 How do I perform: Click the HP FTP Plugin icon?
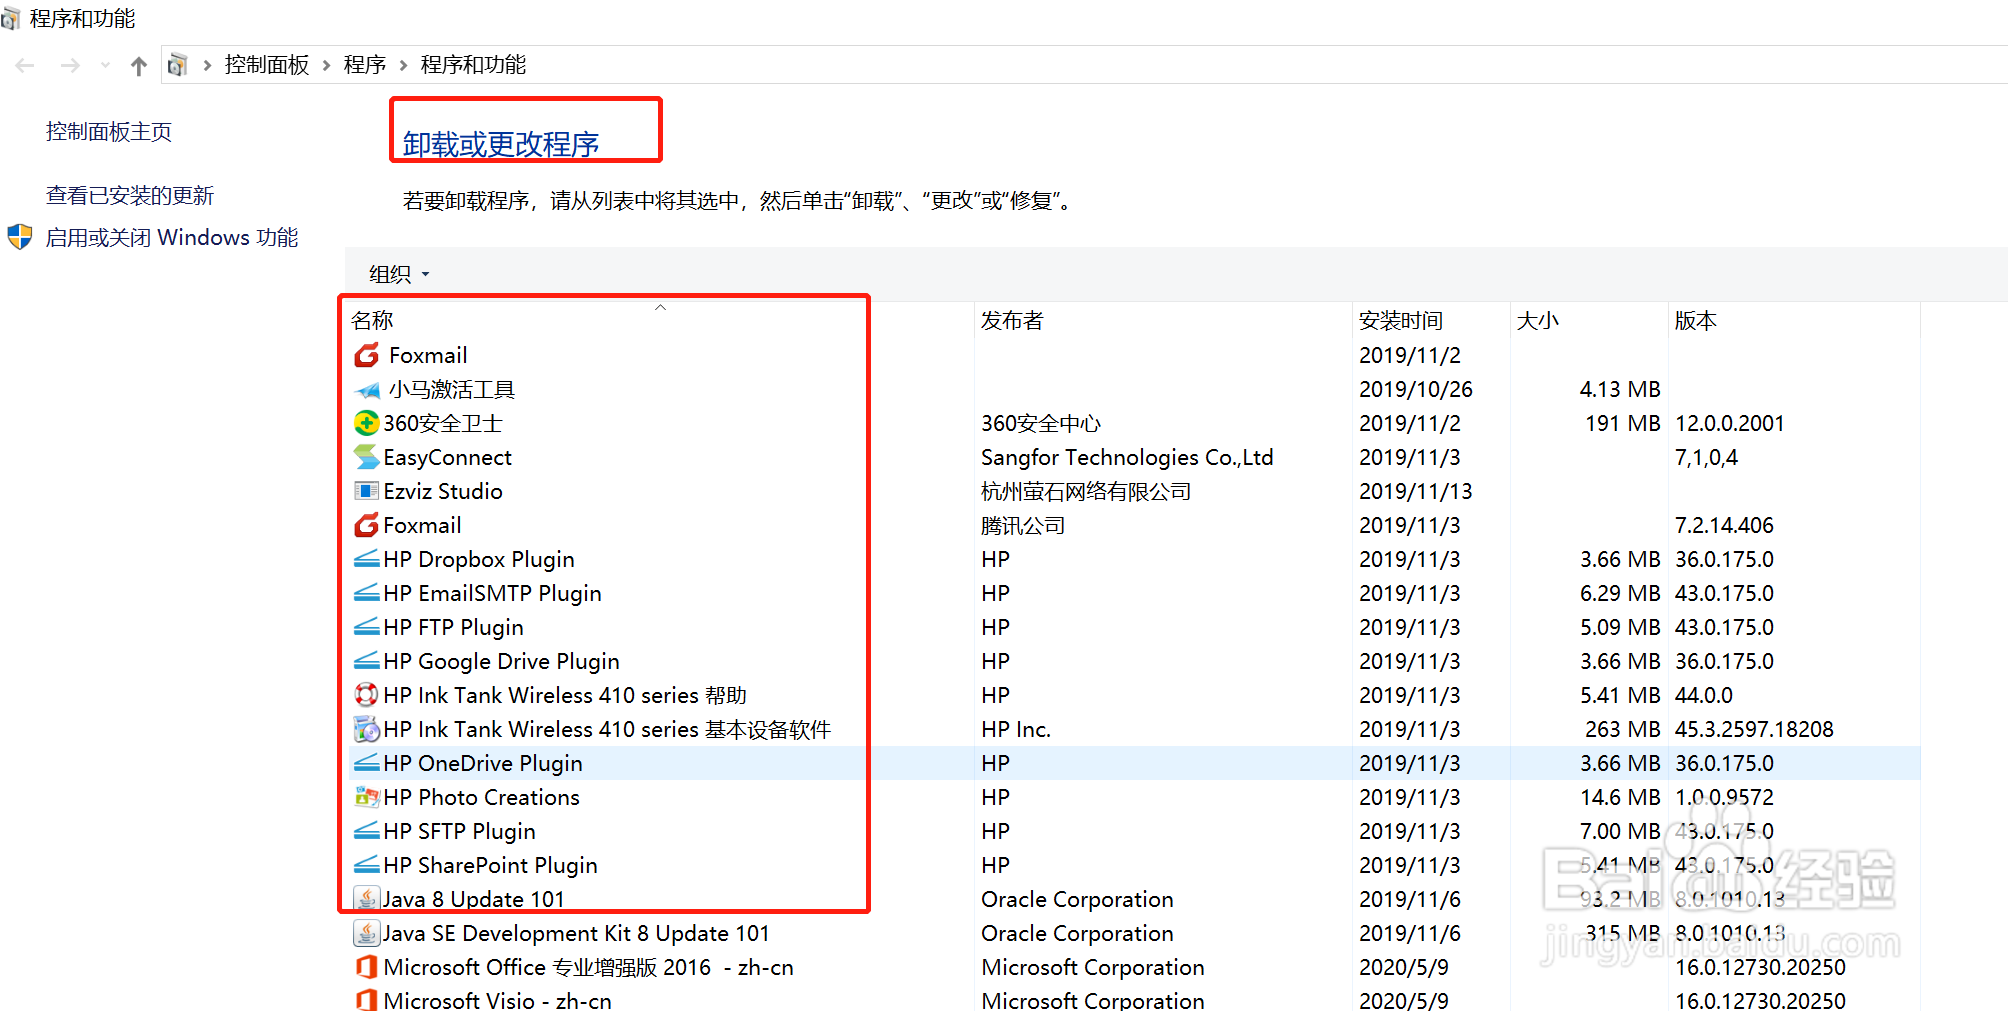(366, 627)
